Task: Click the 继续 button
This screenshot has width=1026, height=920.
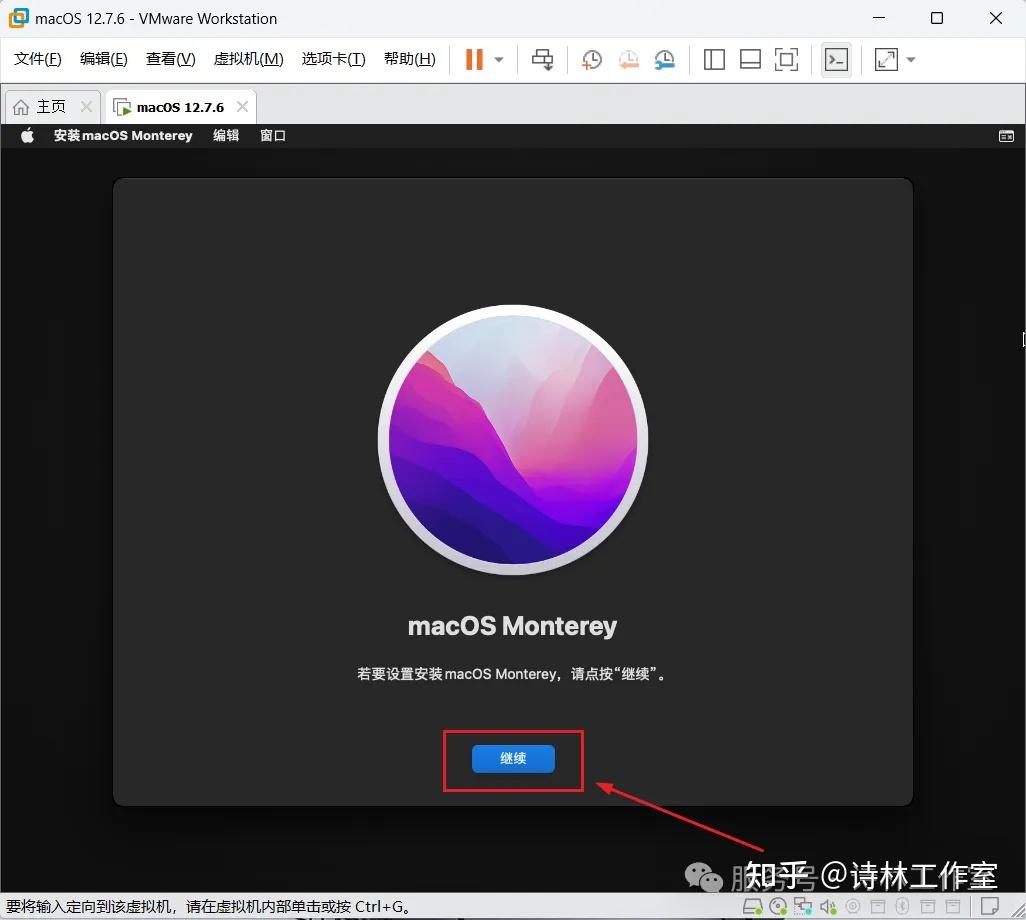Action: [x=513, y=758]
